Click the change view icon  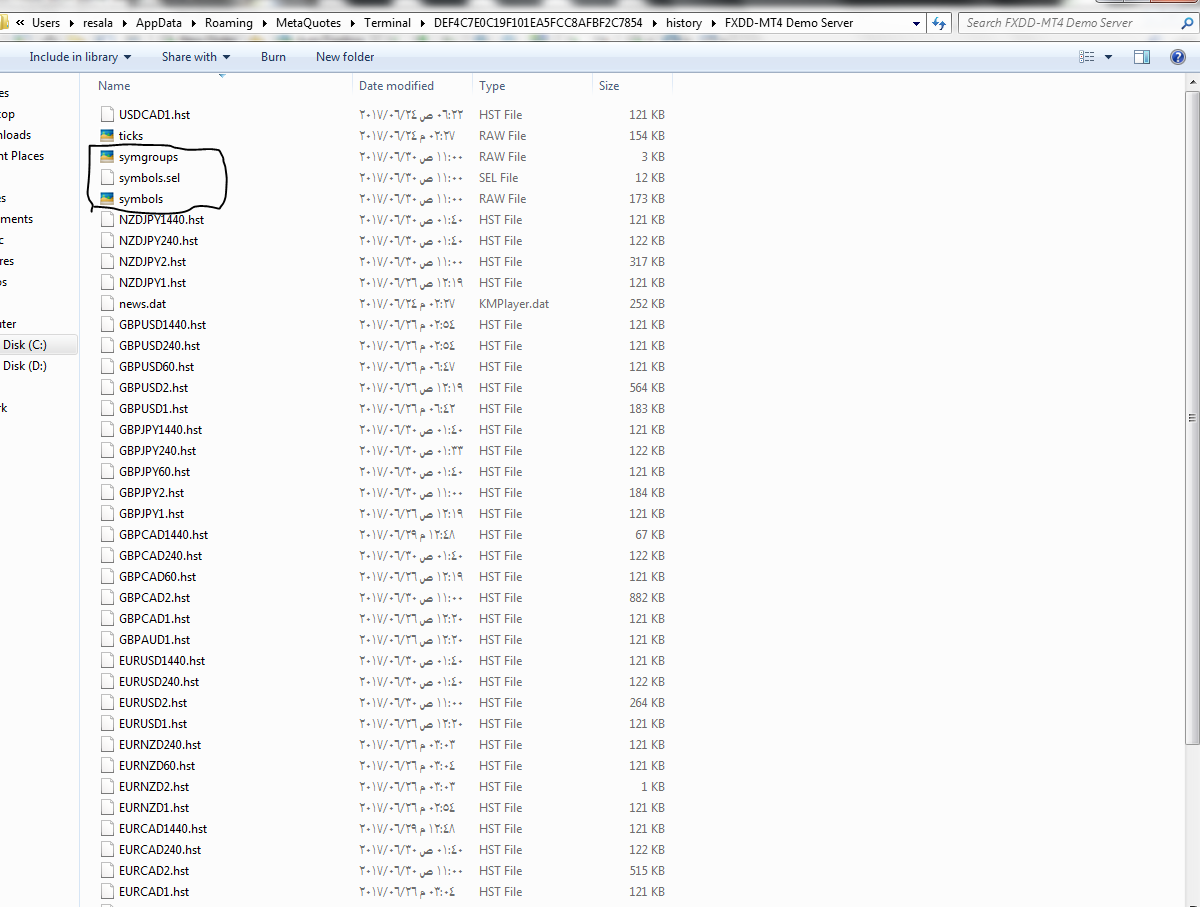tap(1087, 57)
